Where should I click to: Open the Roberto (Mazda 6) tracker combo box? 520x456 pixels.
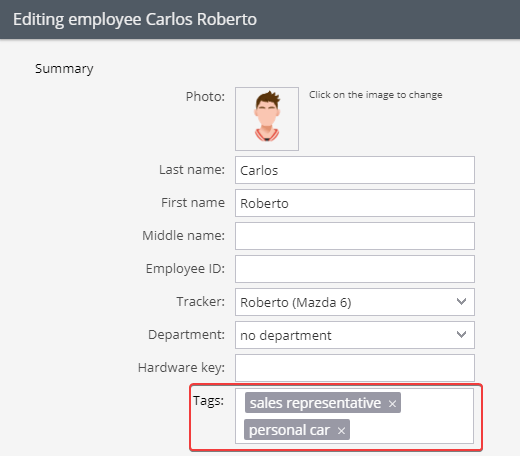(x=355, y=302)
